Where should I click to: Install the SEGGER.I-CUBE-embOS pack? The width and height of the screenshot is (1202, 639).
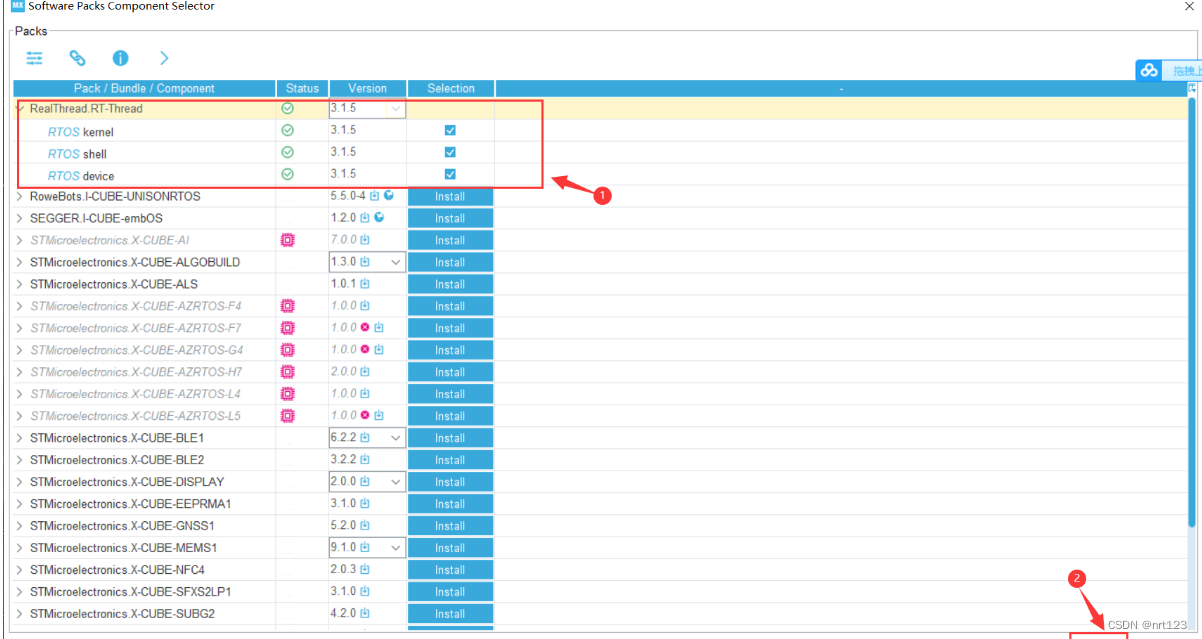point(450,218)
